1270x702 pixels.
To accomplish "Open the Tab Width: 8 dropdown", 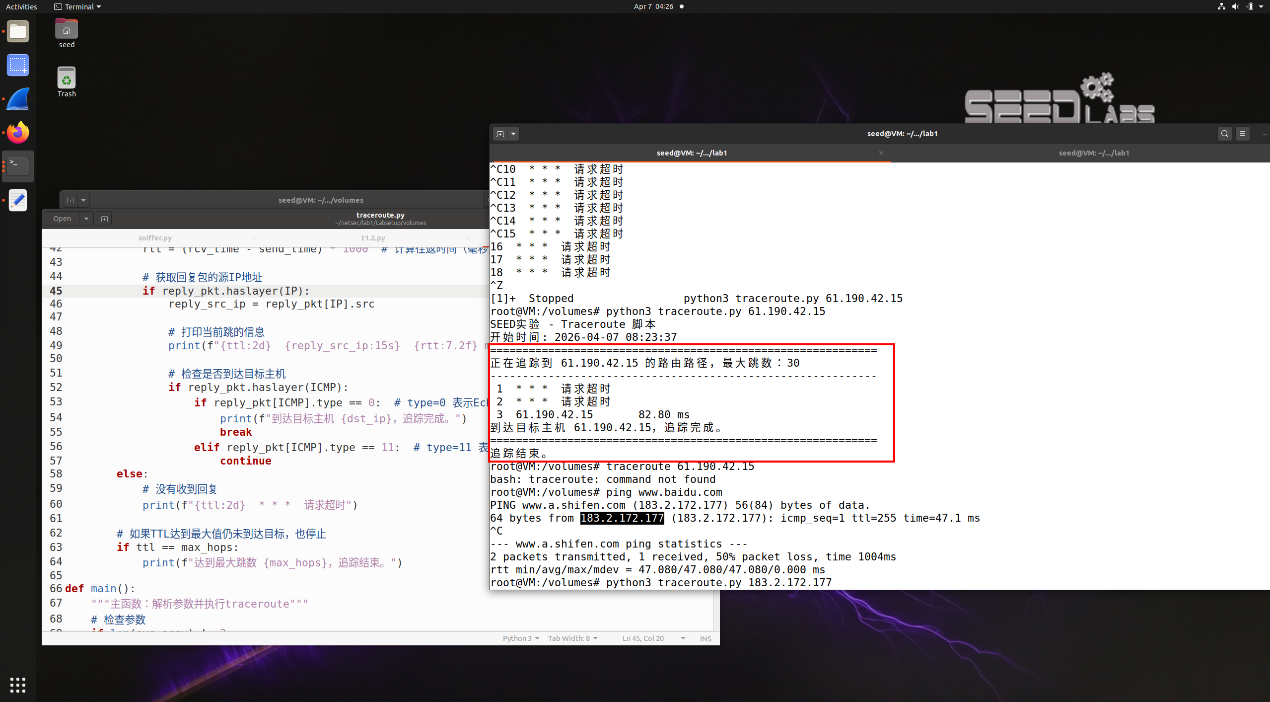I will point(573,638).
